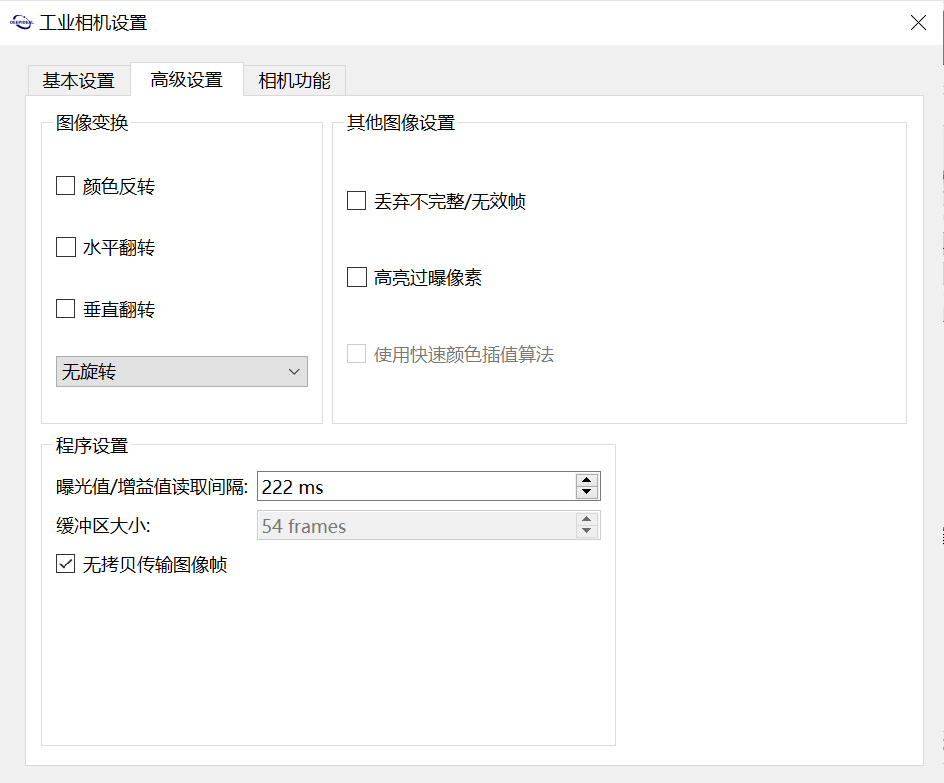Increase the 读取间隔 value with up arrow
Image resolution: width=944 pixels, height=783 pixels.
[587, 481]
